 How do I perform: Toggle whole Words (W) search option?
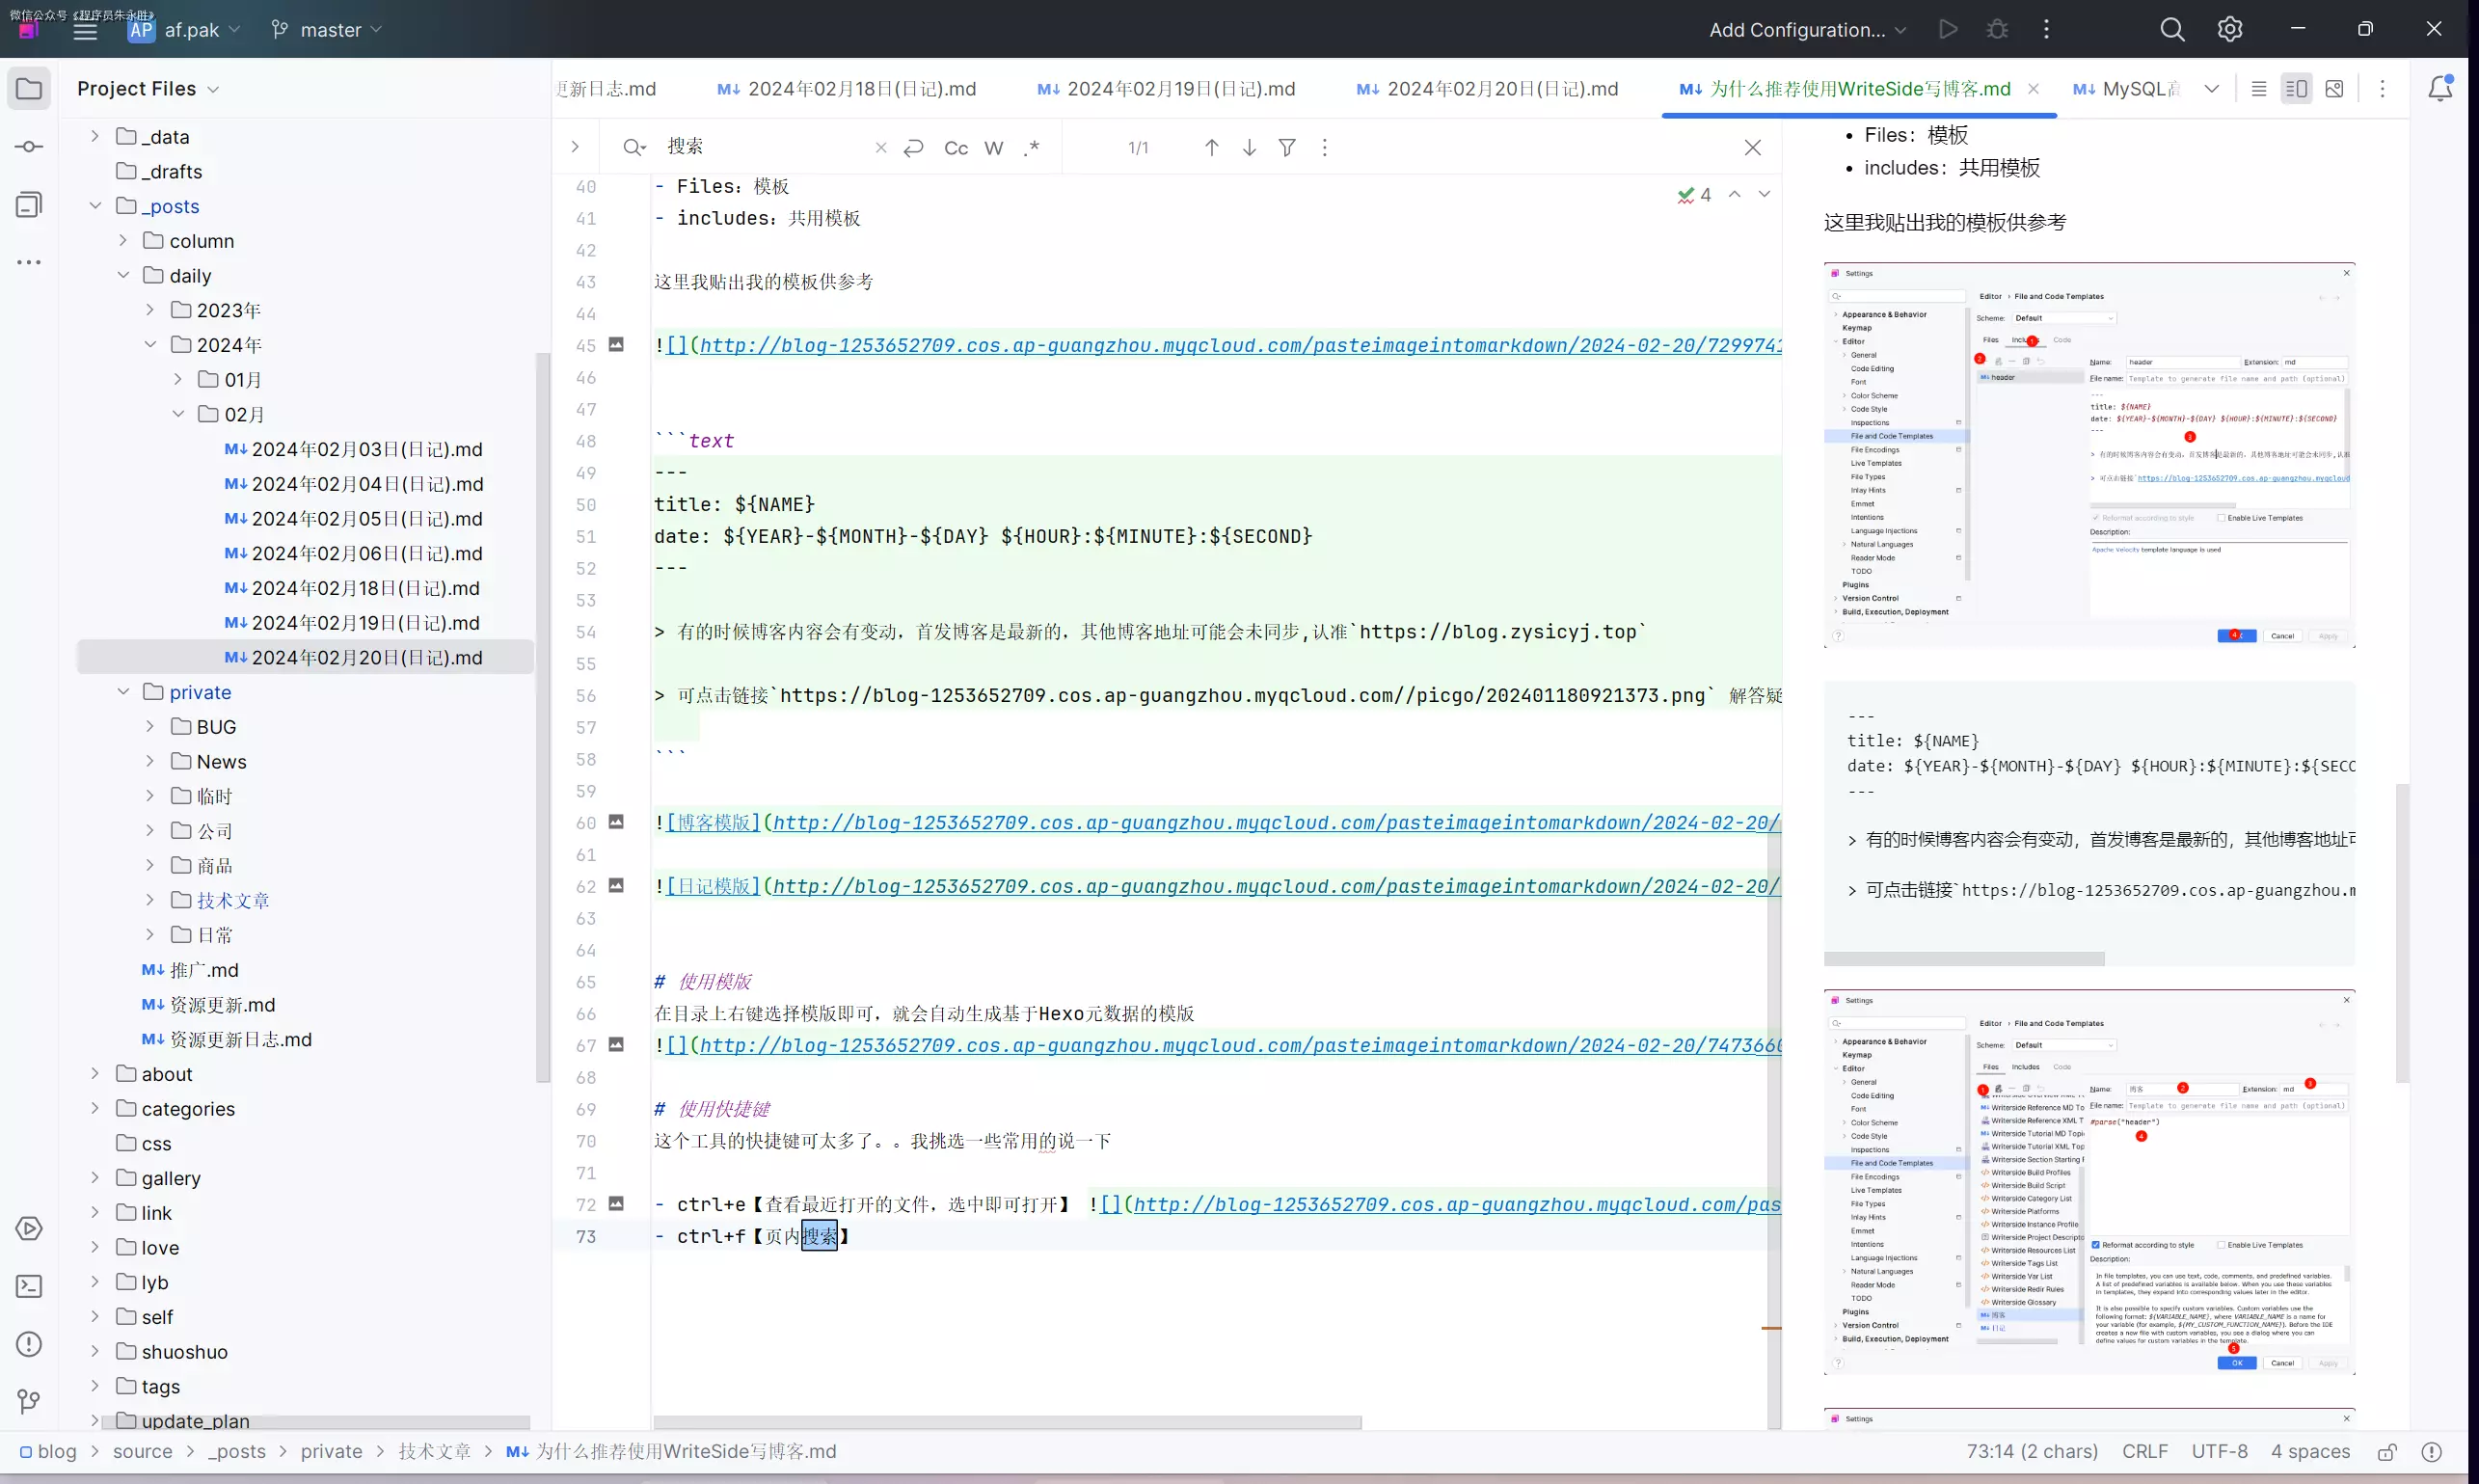tap(993, 148)
